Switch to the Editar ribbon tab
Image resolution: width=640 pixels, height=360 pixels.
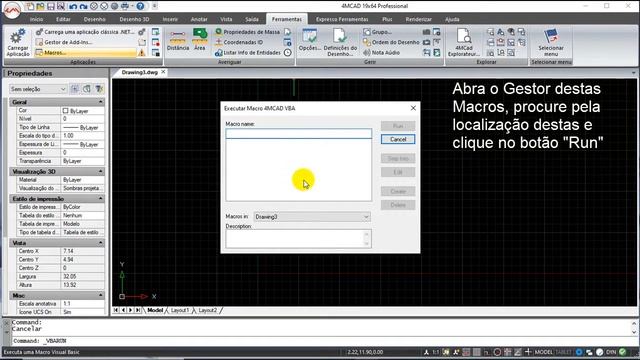tap(63, 19)
